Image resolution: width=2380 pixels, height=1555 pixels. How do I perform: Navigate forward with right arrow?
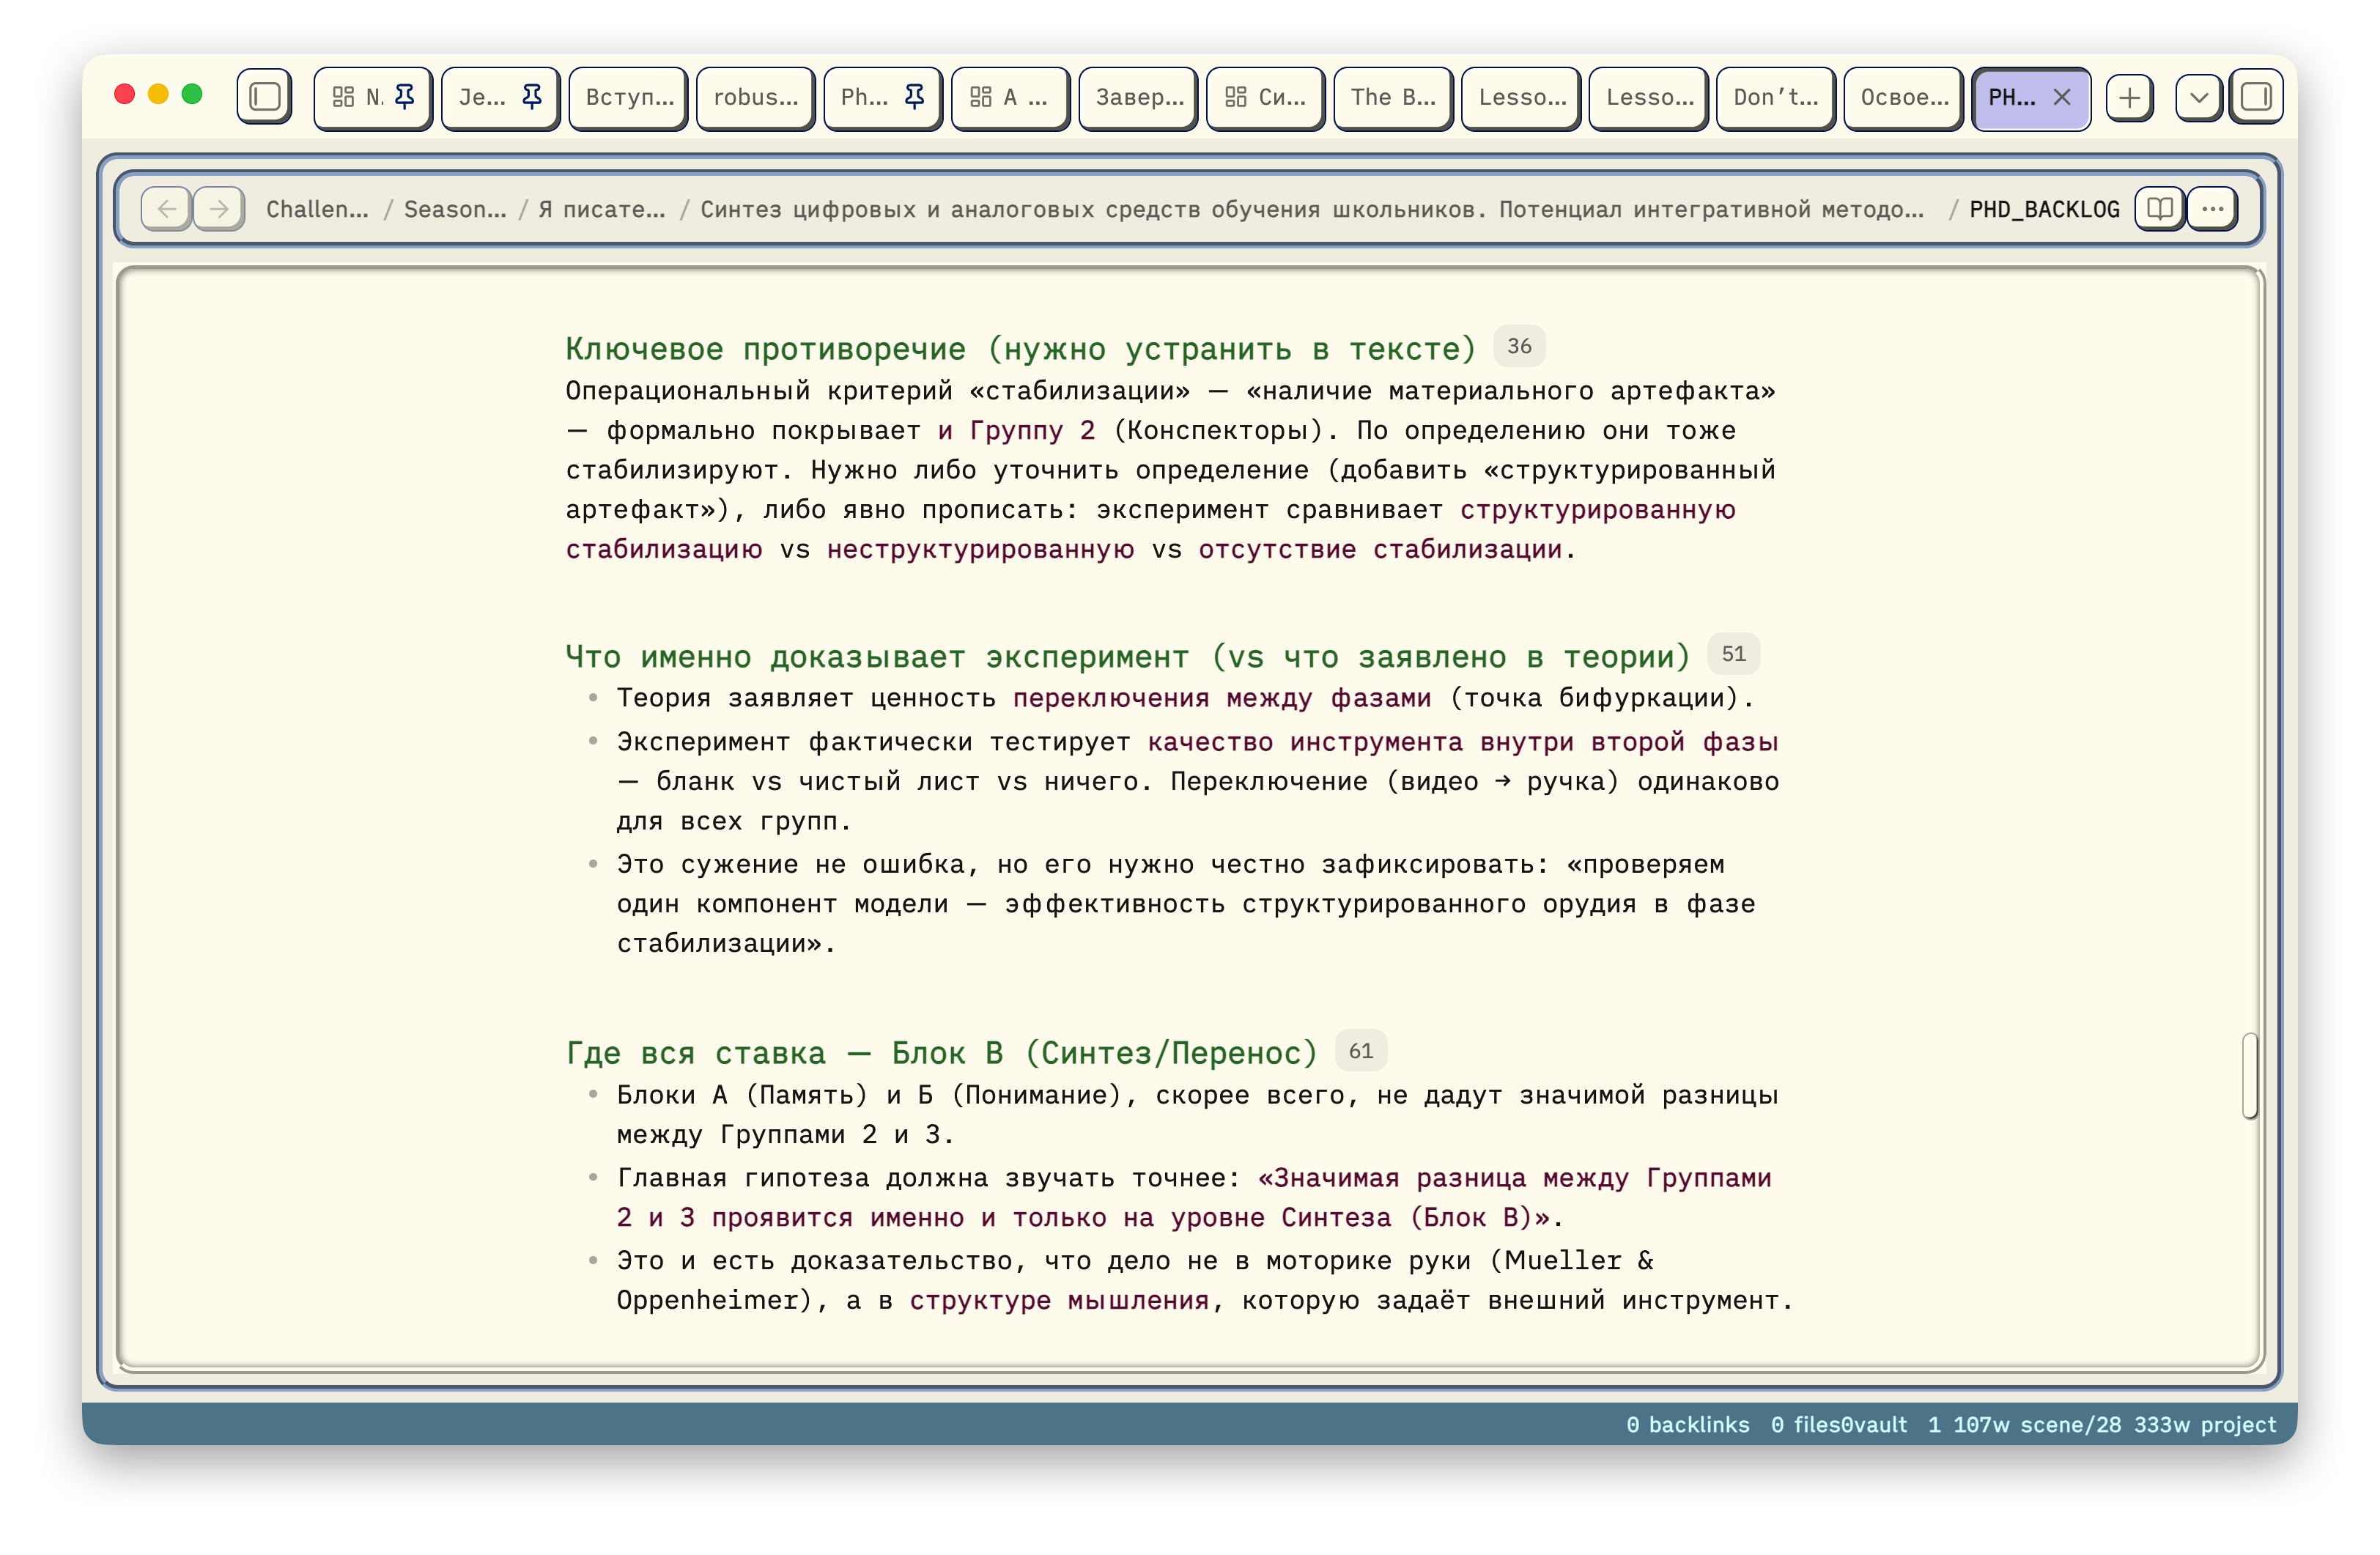tap(219, 209)
